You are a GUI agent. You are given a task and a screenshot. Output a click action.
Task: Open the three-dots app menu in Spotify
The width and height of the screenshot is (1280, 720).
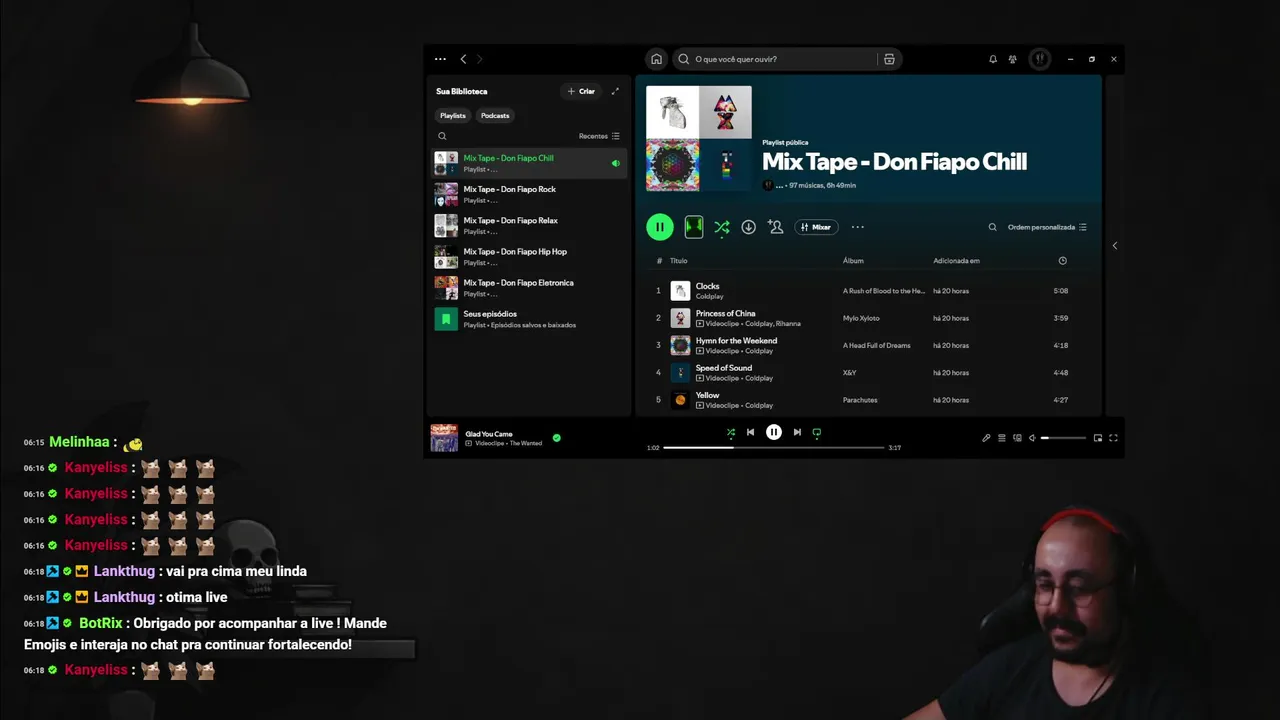pyautogui.click(x=440, y=59)
